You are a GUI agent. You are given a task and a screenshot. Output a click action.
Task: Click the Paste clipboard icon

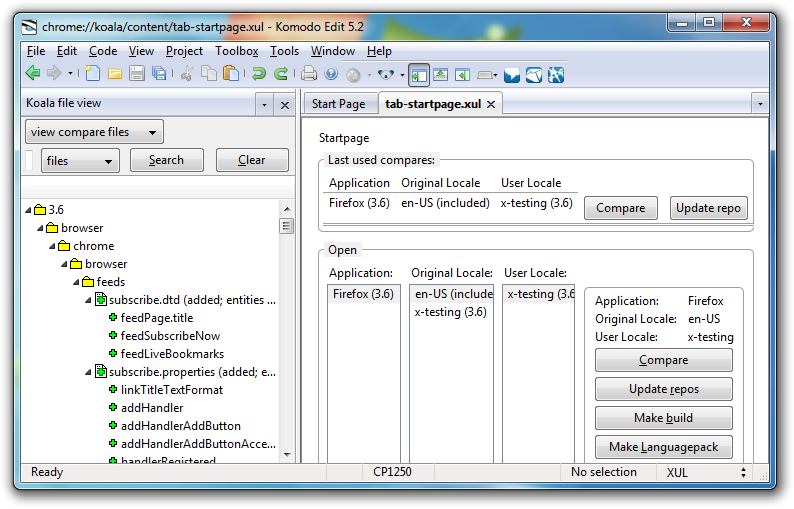[x=231, y=74]
